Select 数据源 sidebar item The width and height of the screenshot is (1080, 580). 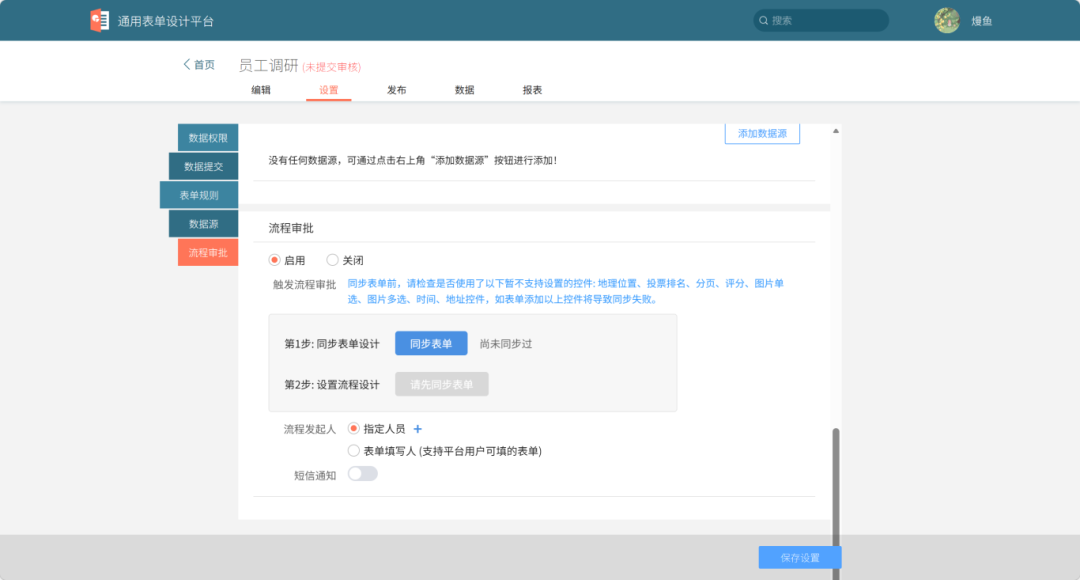(207, 223)
